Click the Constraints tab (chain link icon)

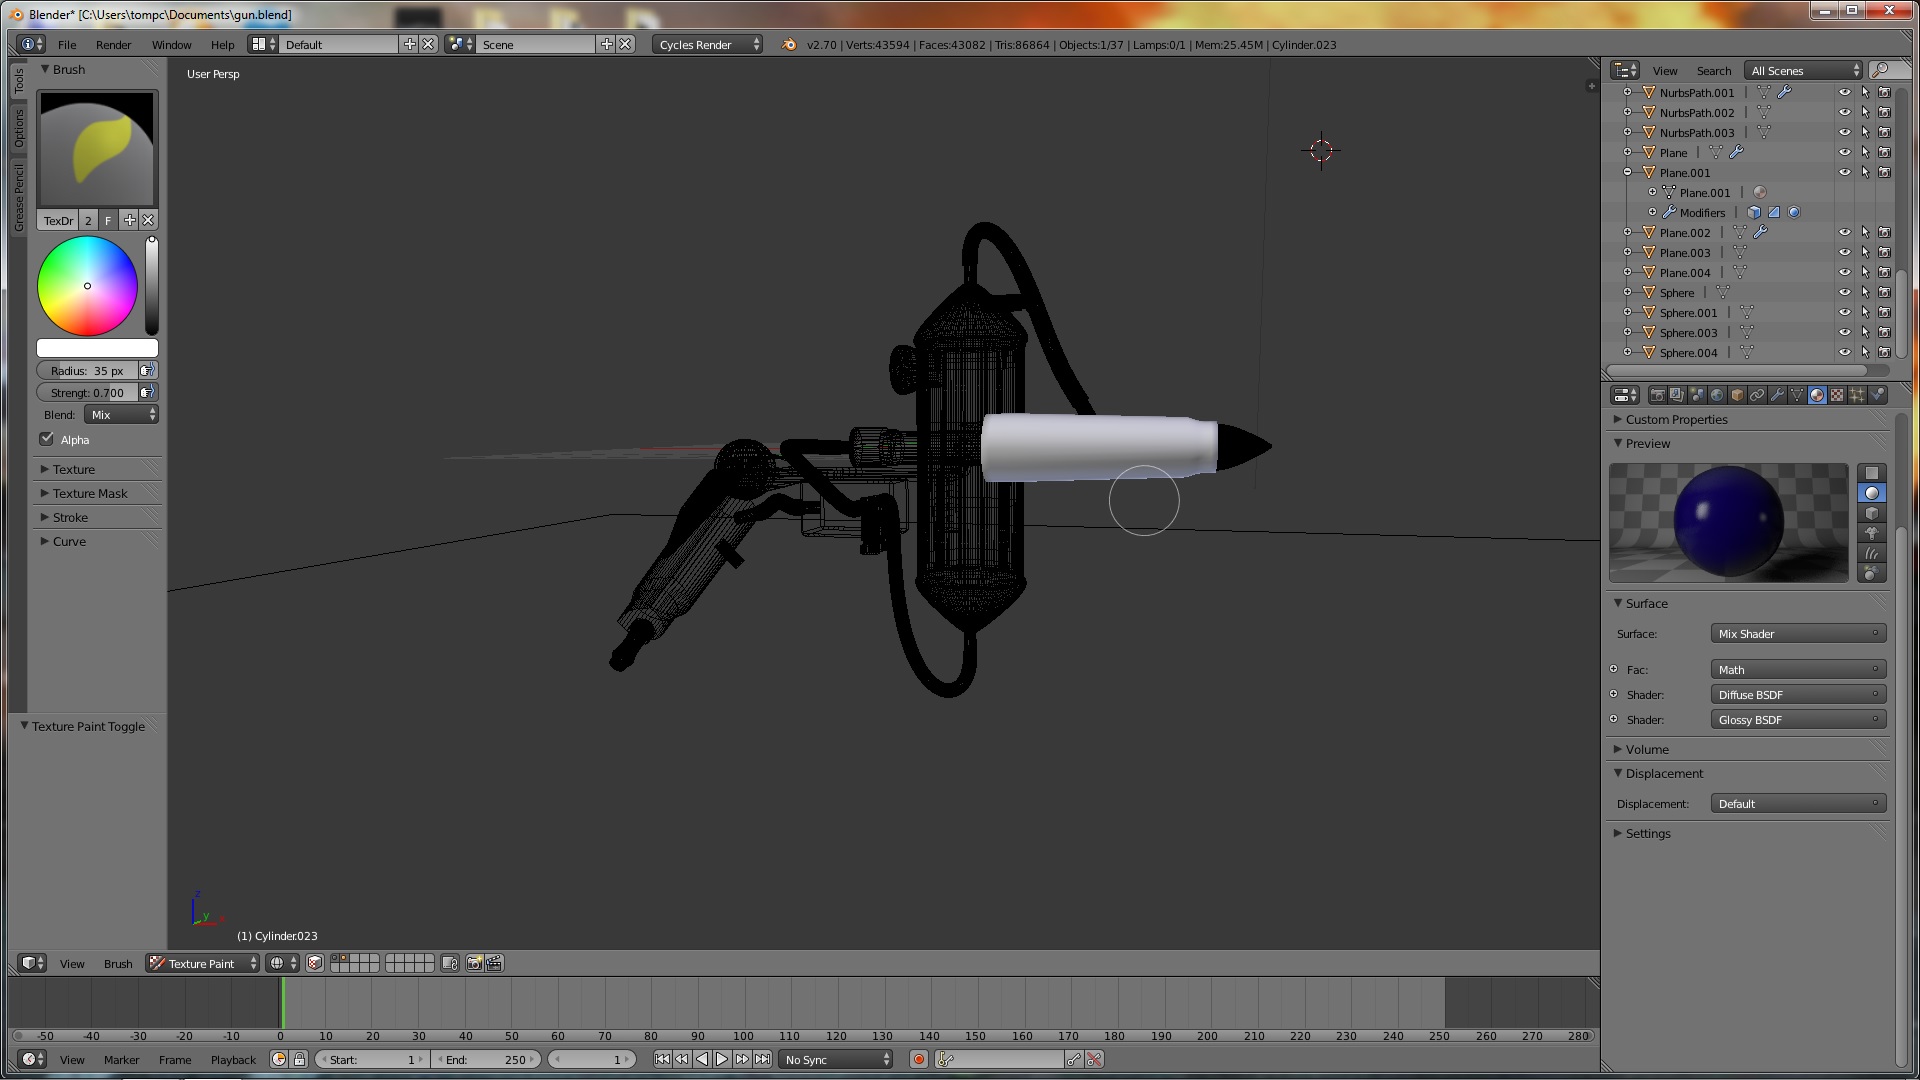pos(1757,394)
